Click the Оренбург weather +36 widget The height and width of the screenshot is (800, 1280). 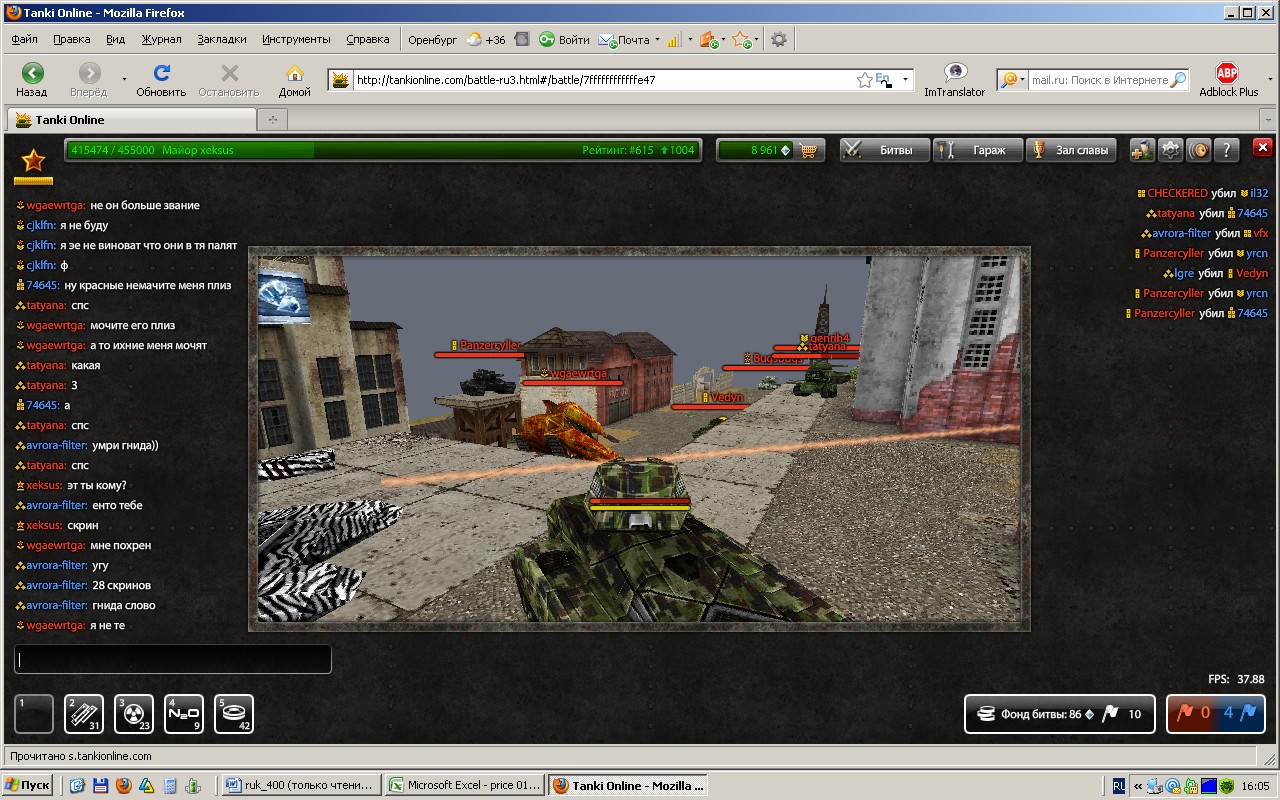click(x=457, y=40)
